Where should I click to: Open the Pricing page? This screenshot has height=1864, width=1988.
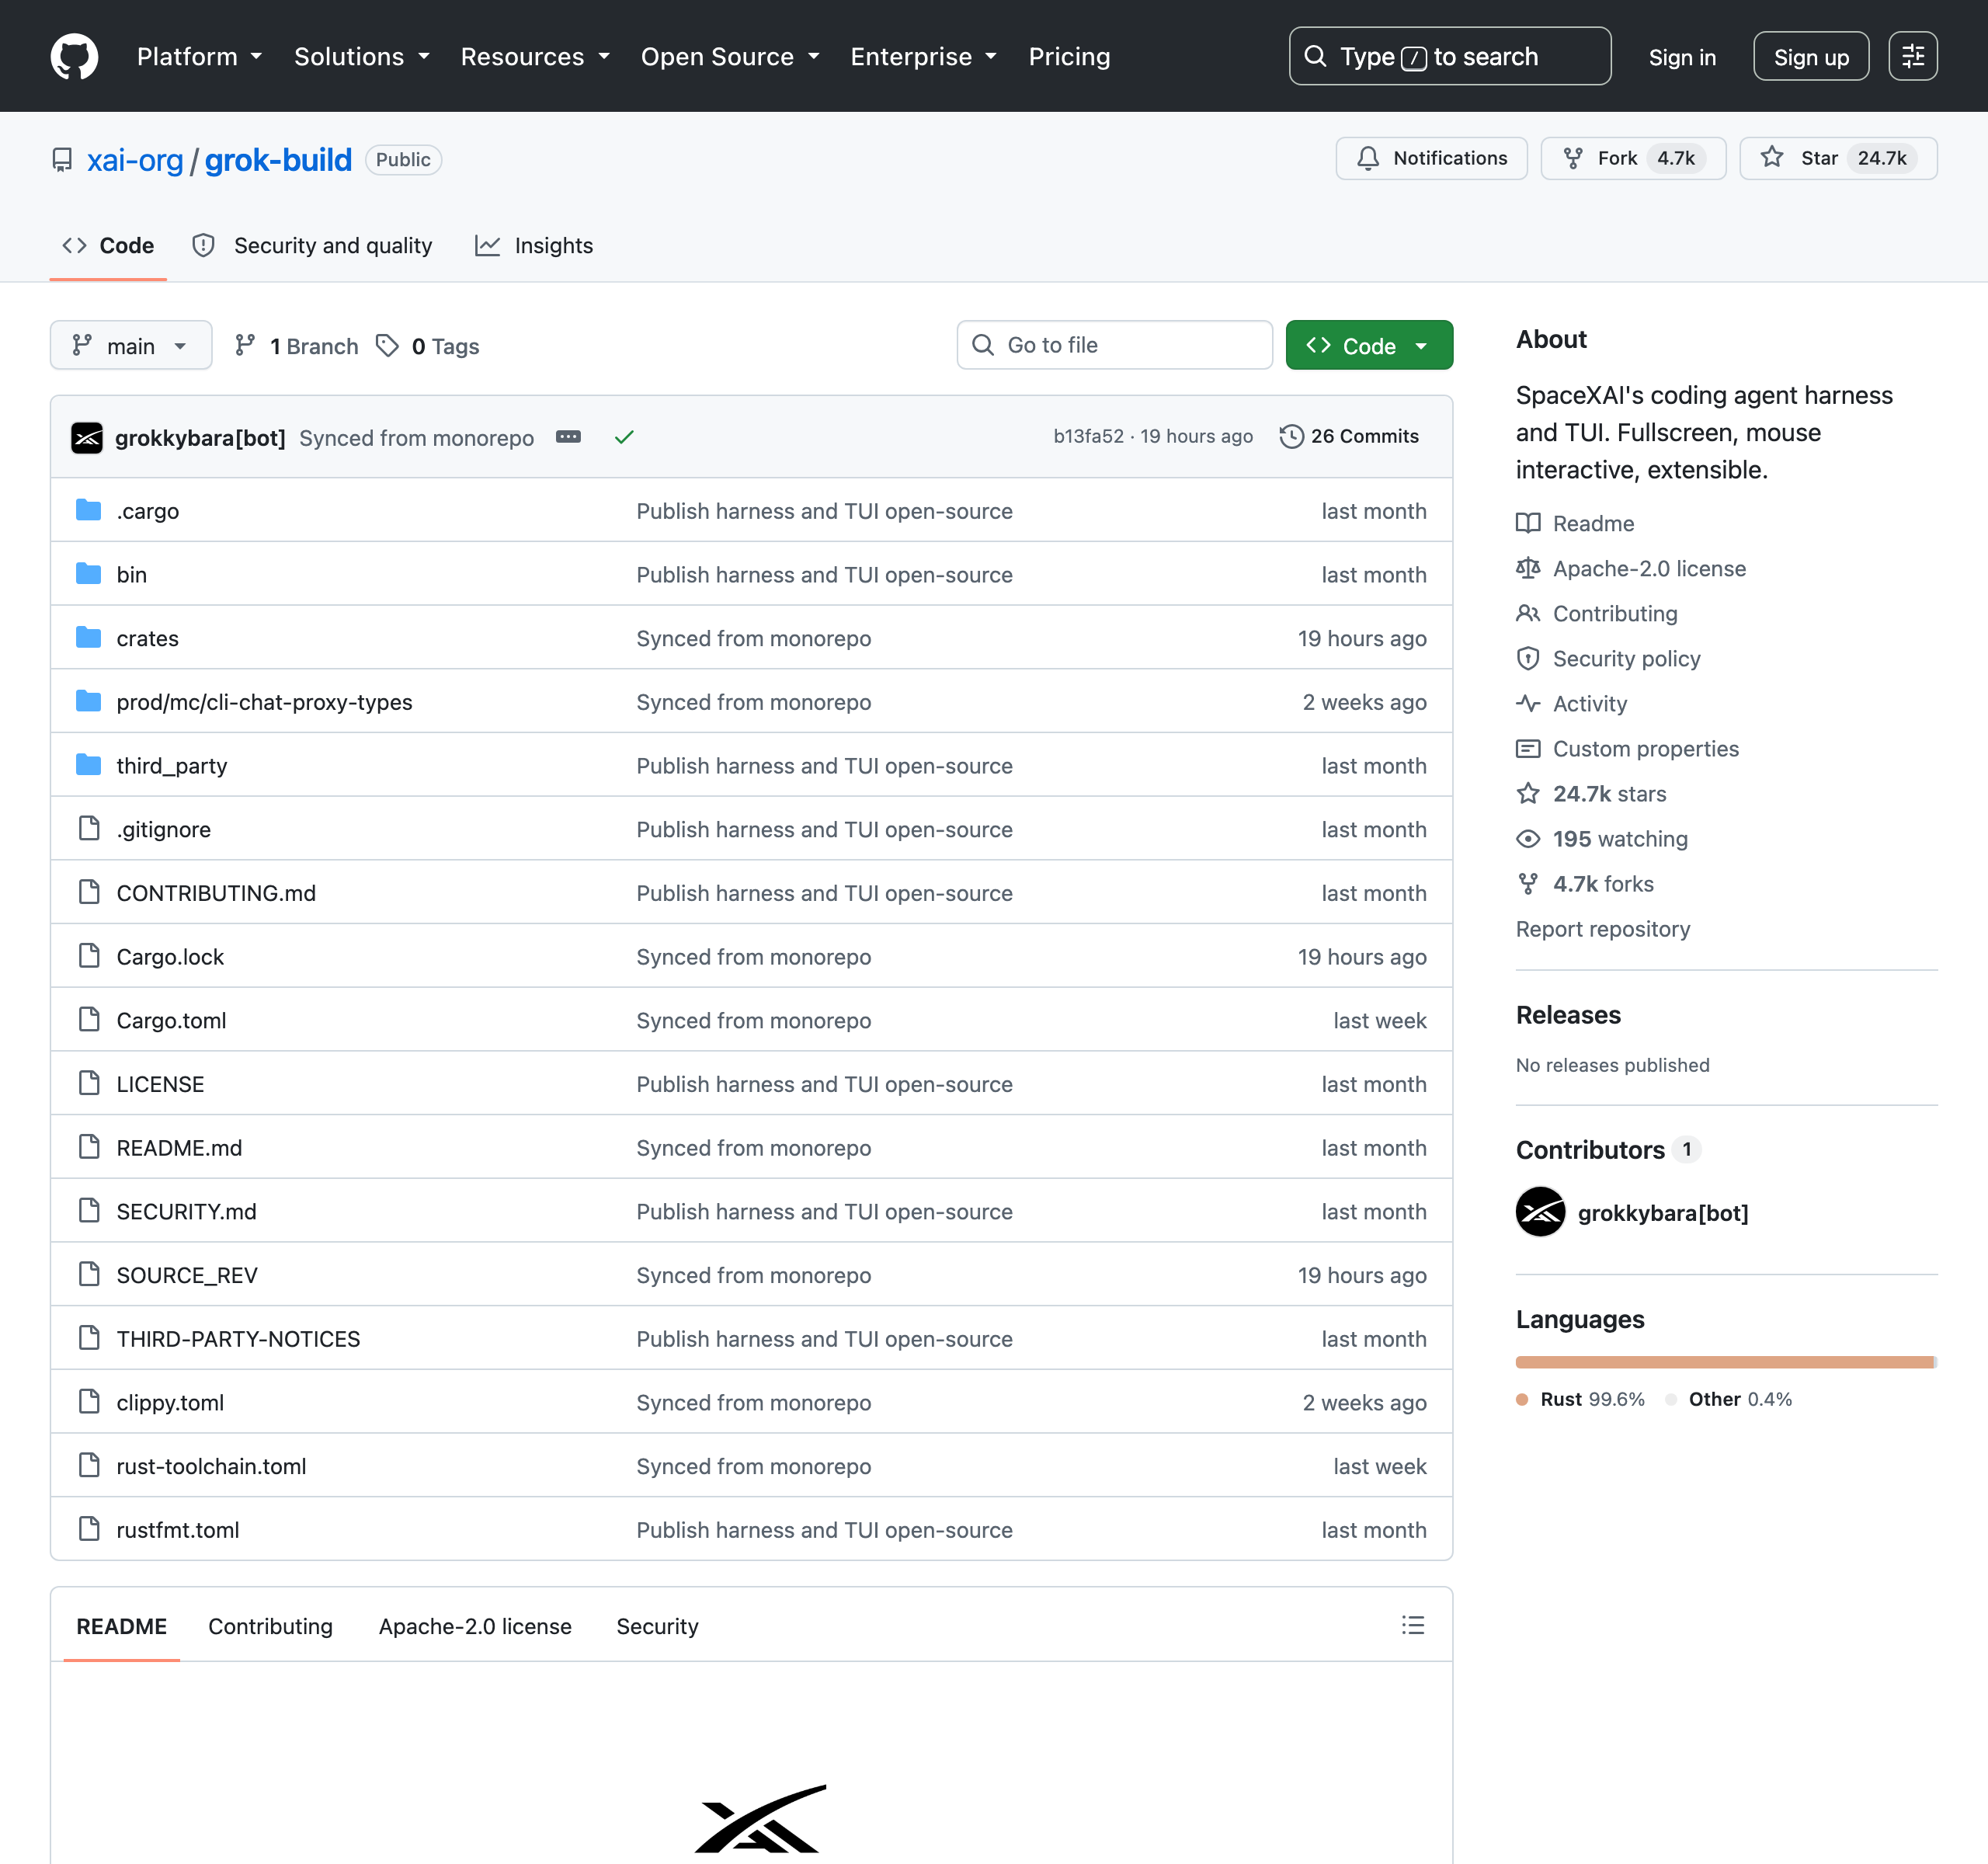(1069, 57)
